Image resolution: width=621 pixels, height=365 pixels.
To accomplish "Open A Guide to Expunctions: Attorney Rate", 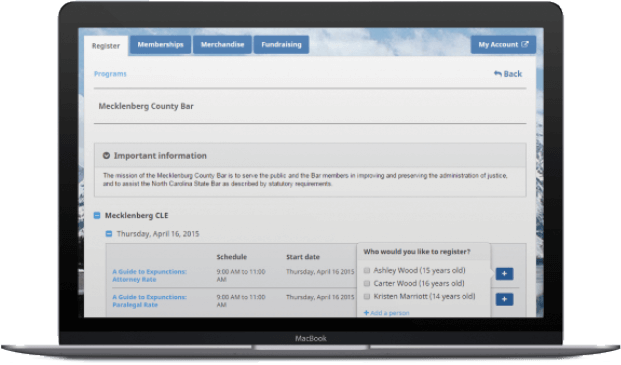I will click(149, 276).
